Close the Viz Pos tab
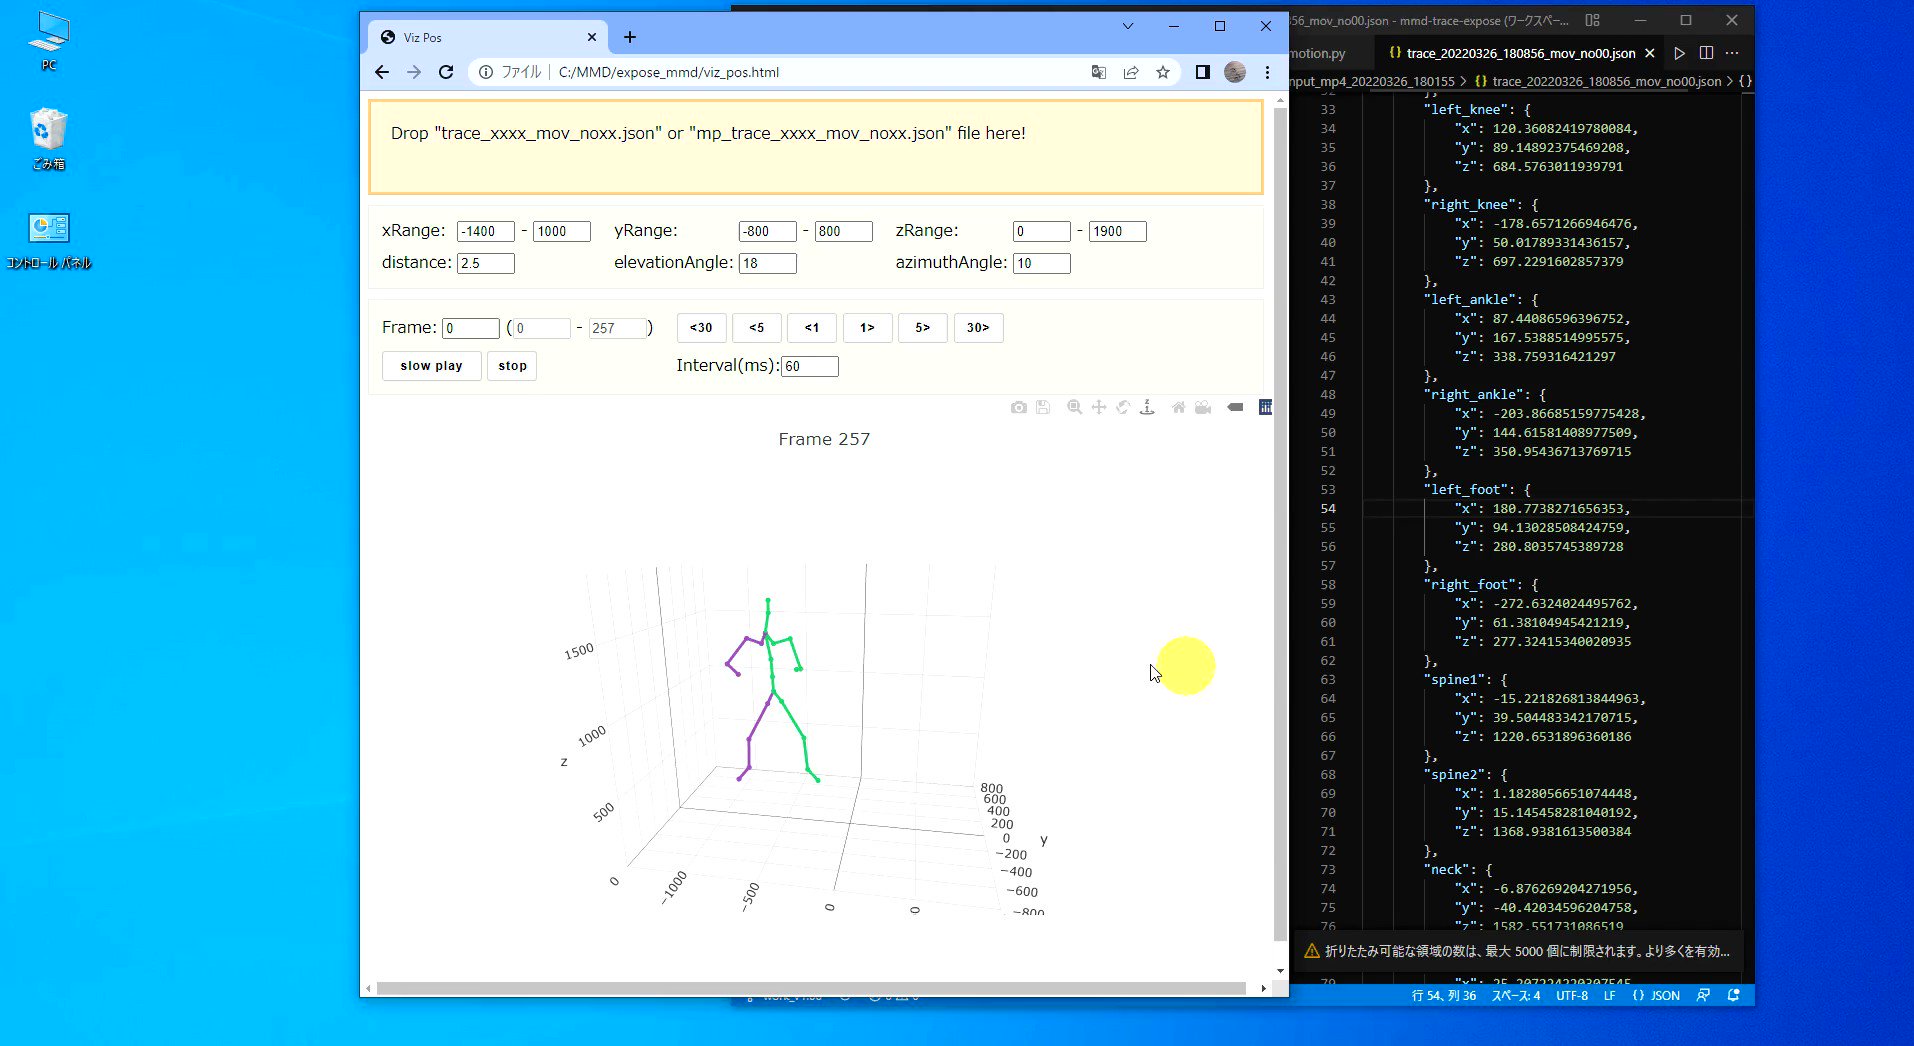Viewport: 1914px width, 1046px height. tap(592, 37)
